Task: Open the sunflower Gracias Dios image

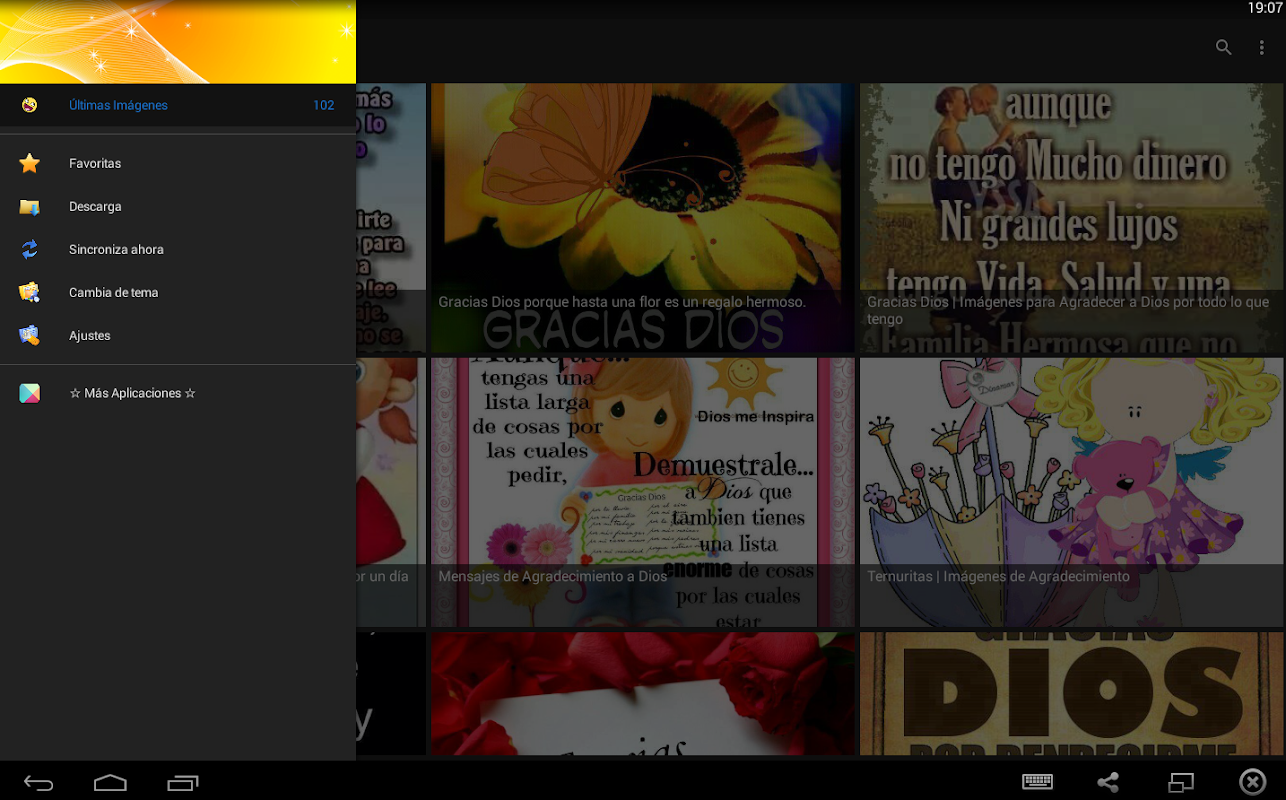Action: (x=642, y=217)
